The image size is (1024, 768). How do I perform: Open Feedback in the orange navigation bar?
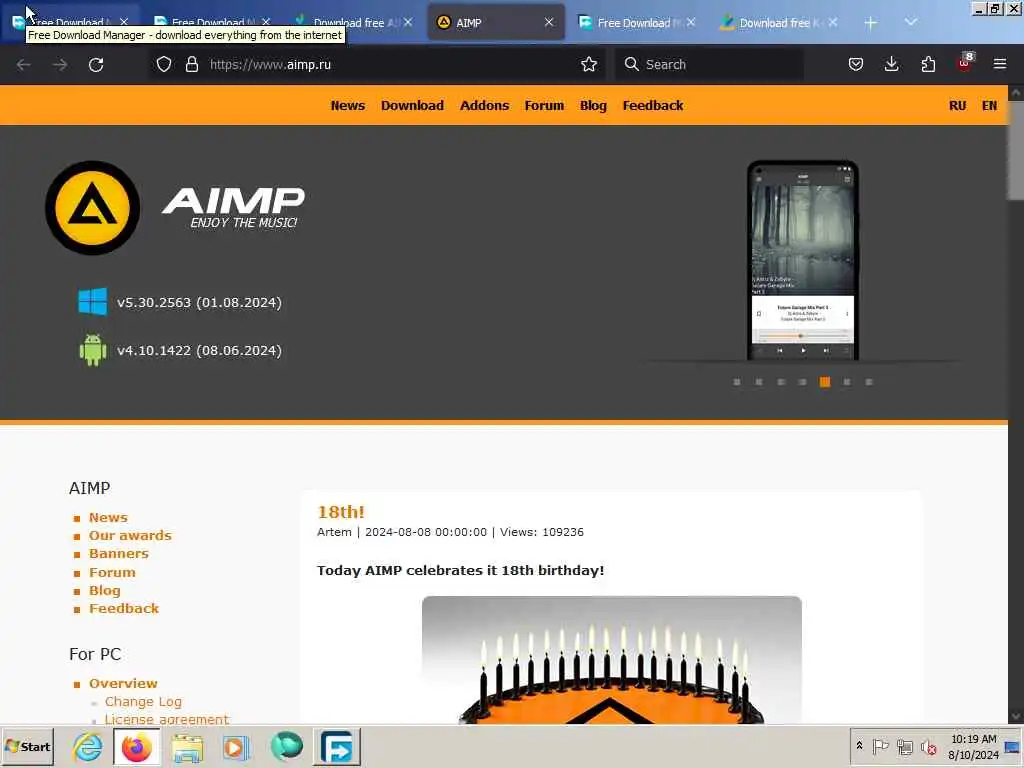click(x=652, y=105)
